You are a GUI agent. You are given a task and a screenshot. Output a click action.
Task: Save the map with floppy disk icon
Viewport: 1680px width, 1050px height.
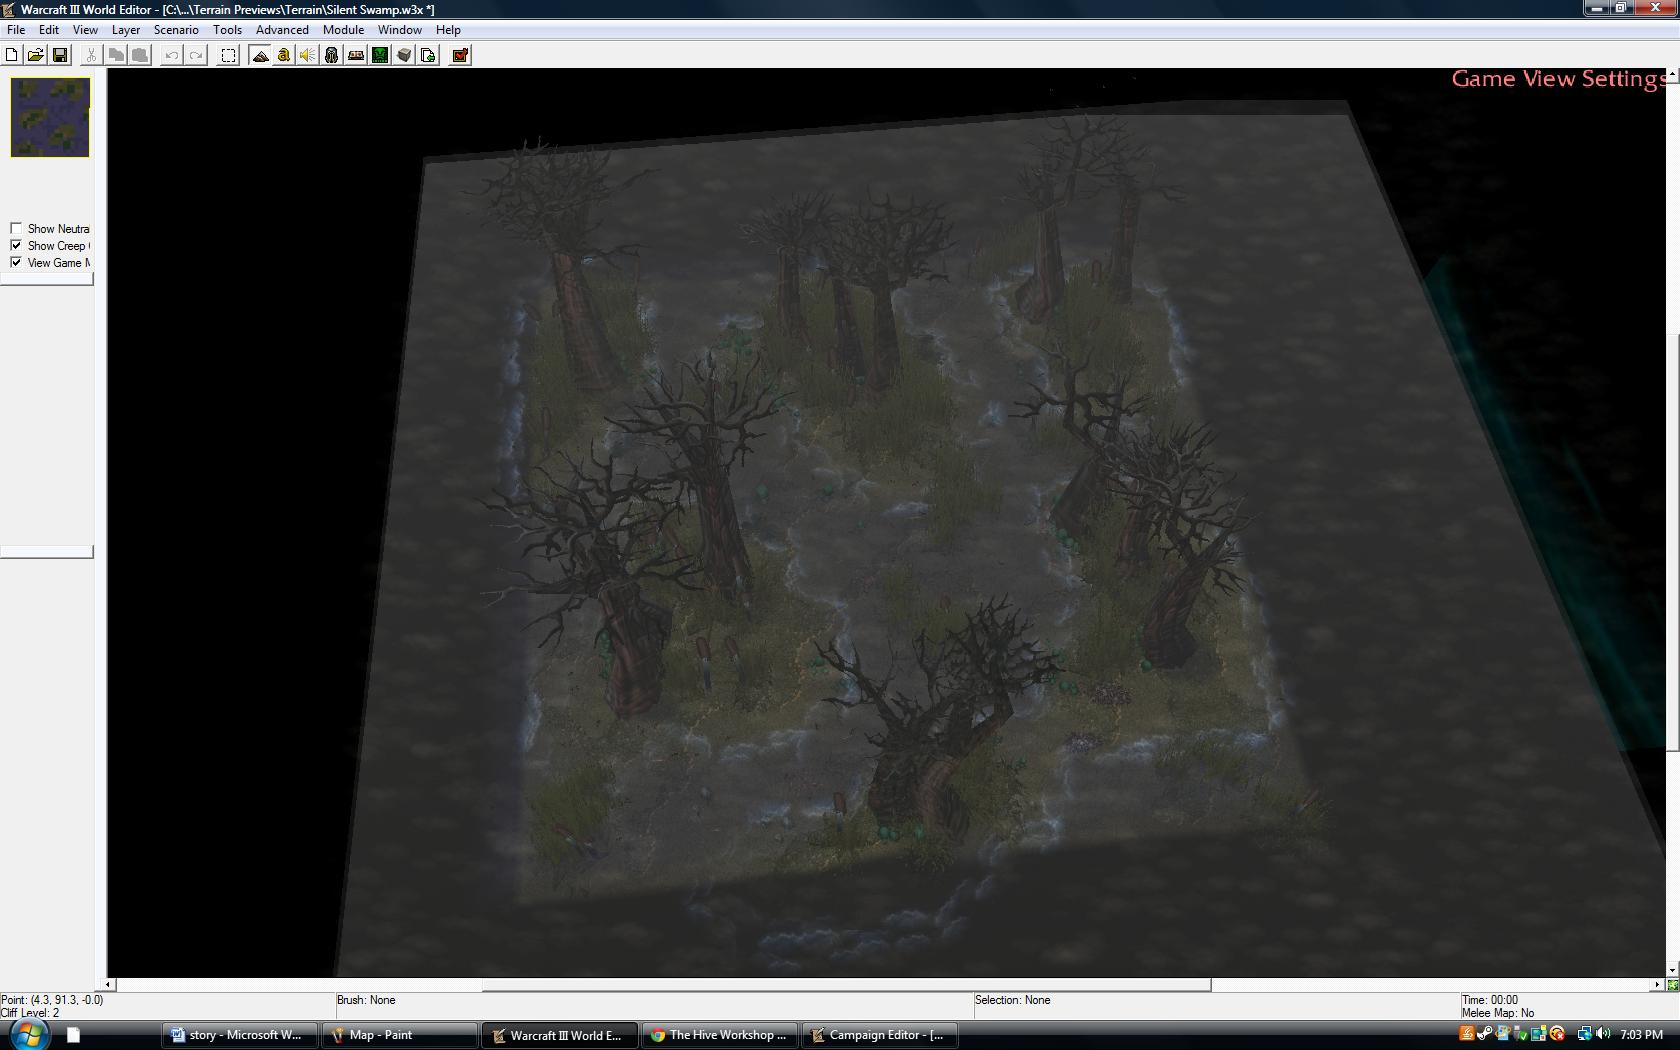pyautogui.click(x=60, y=55)
